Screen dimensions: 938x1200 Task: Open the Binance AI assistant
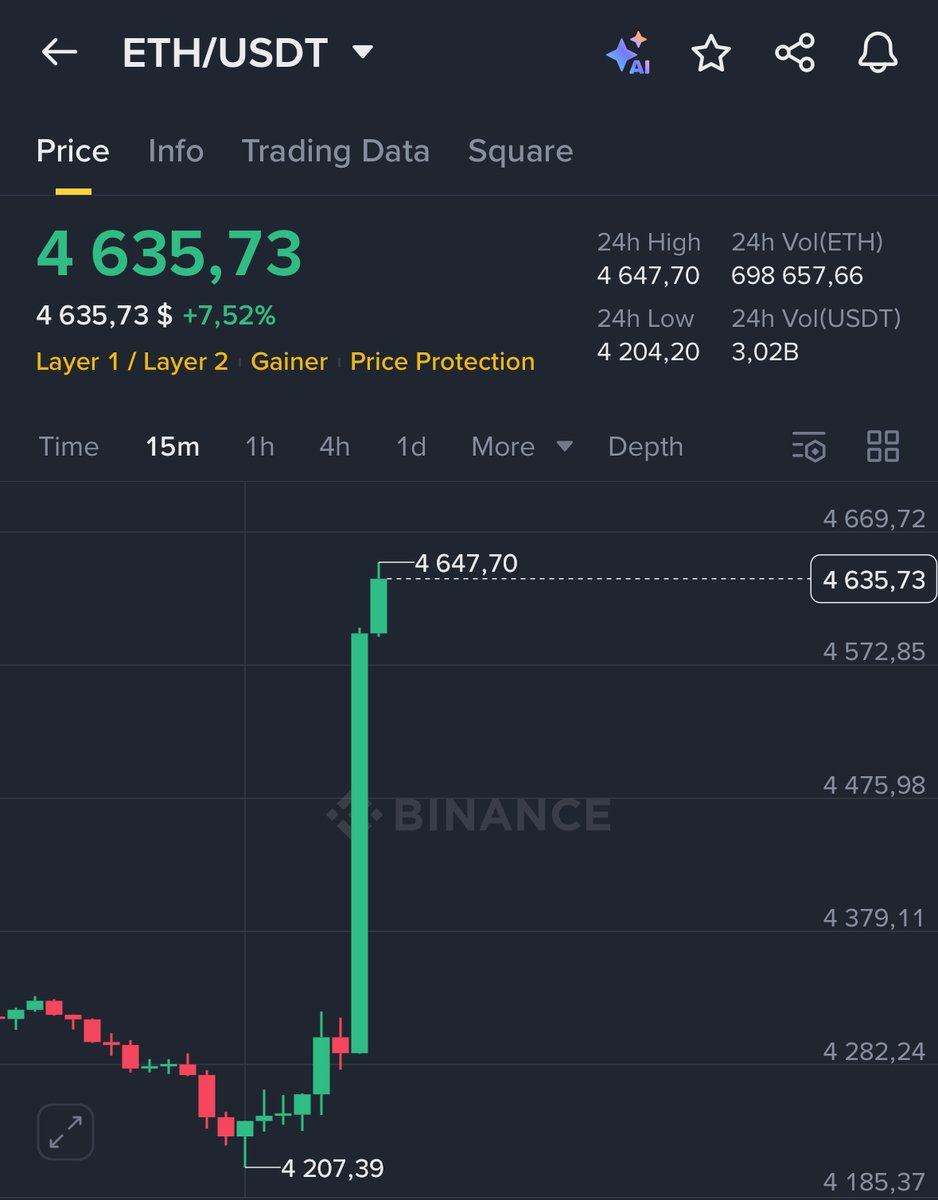tap(630, 54)
